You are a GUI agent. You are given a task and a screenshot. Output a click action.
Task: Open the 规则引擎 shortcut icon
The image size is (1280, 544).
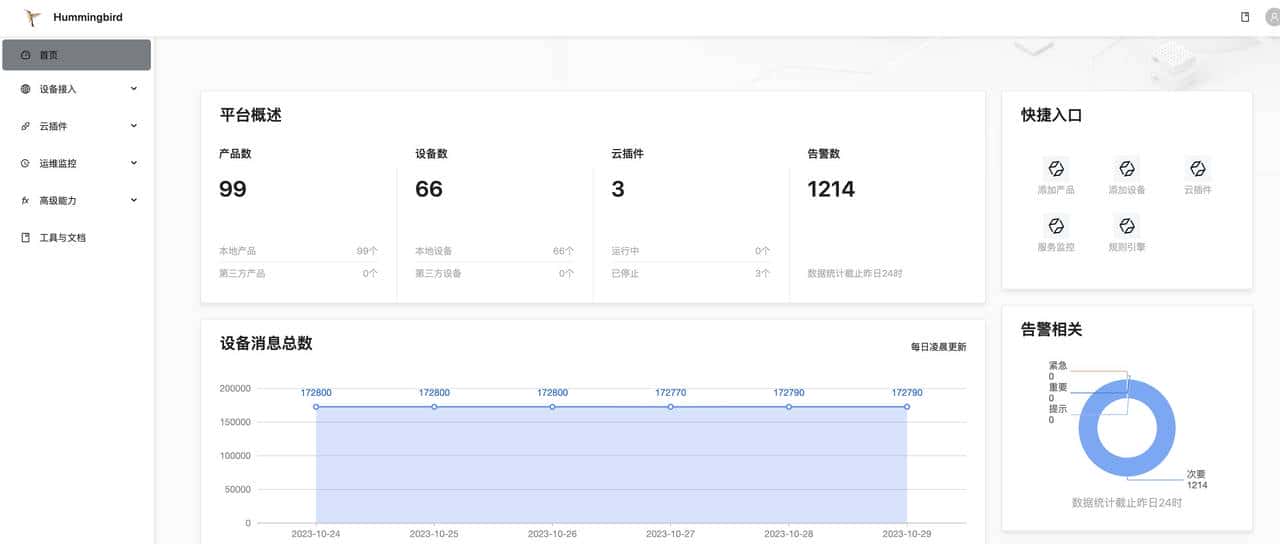[x=1127, y=226]
